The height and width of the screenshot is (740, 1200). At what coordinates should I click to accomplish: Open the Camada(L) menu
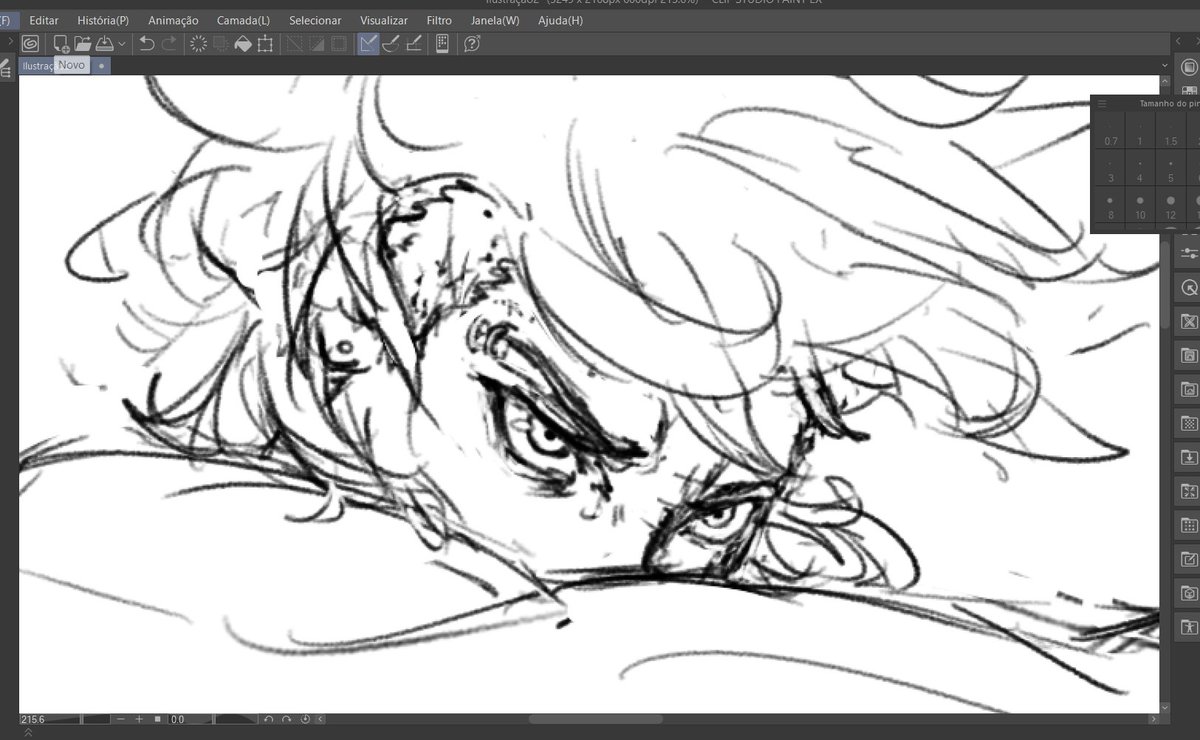coord(243,20)
